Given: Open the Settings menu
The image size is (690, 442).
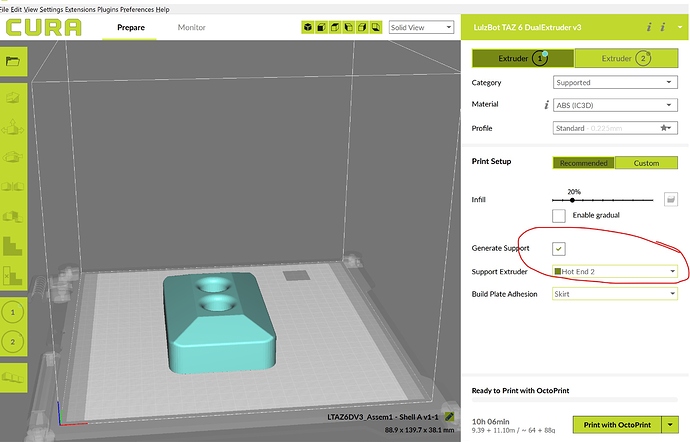Looking at the screenshot, I should click(x=51, y=9).
